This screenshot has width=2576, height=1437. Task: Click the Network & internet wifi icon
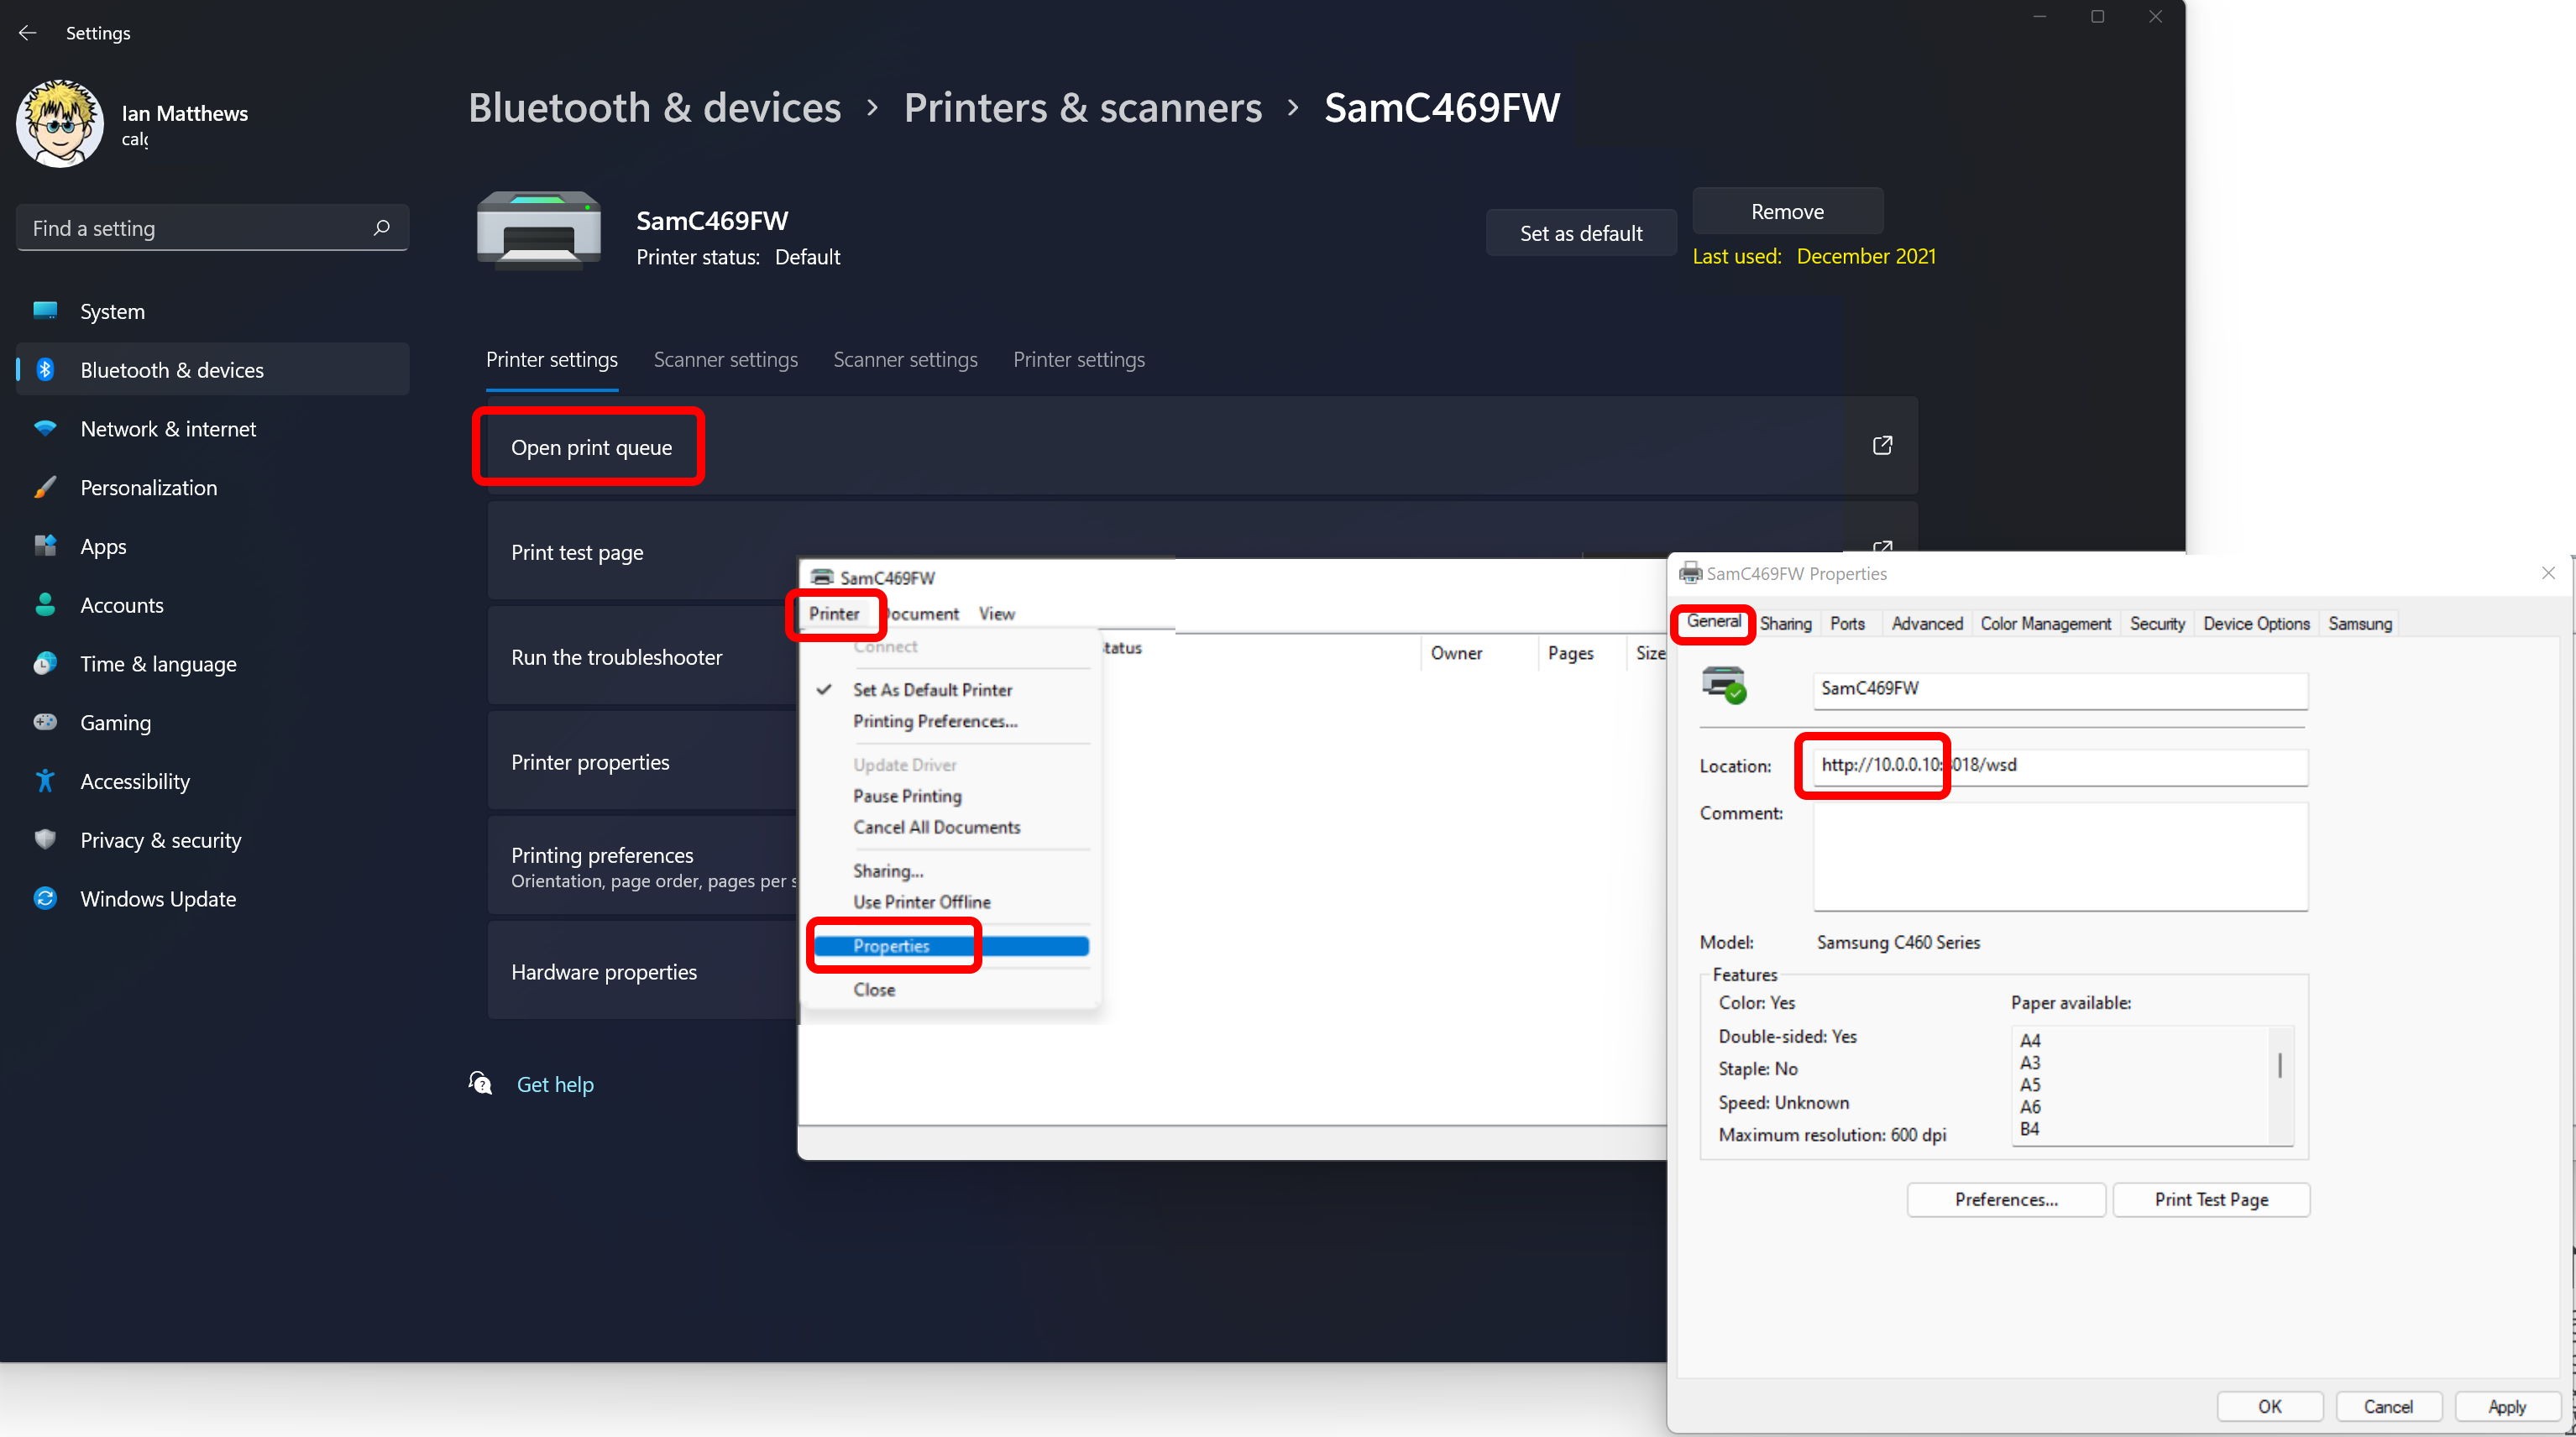tap(45, 428)
